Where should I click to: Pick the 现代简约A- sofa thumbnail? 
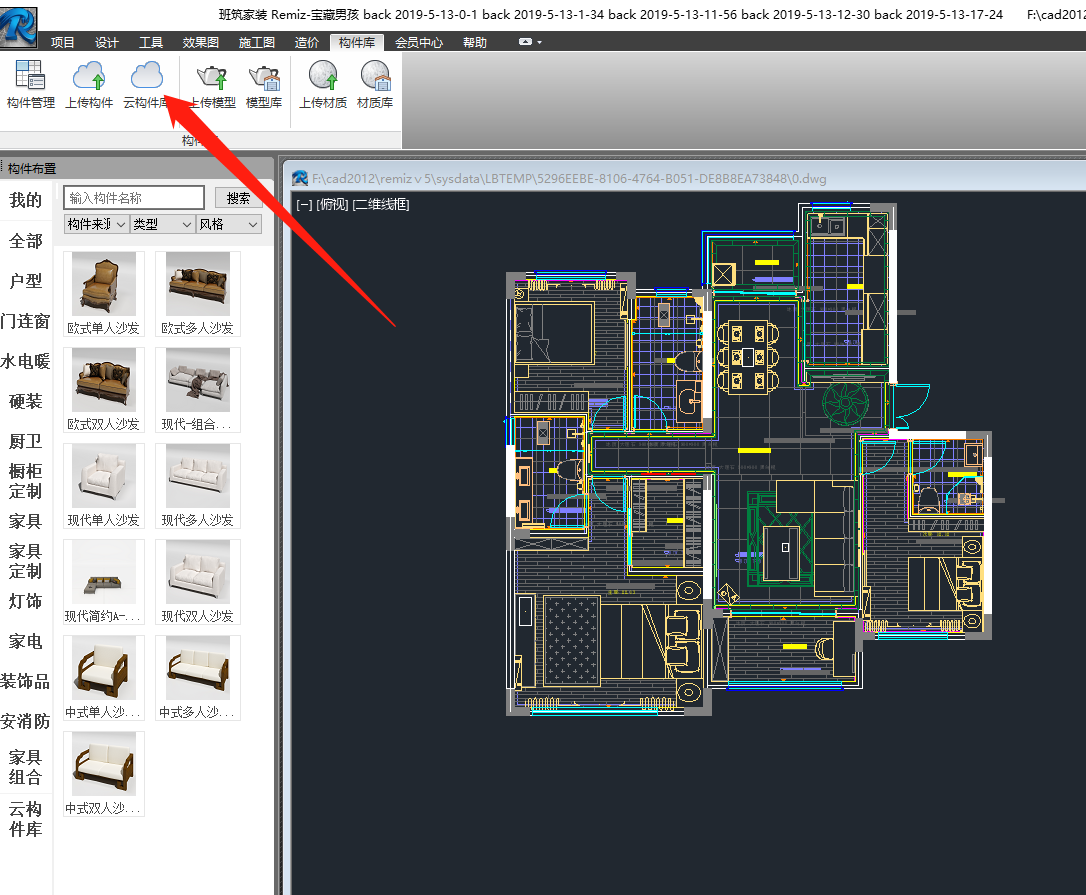click(x=104, y=583)
